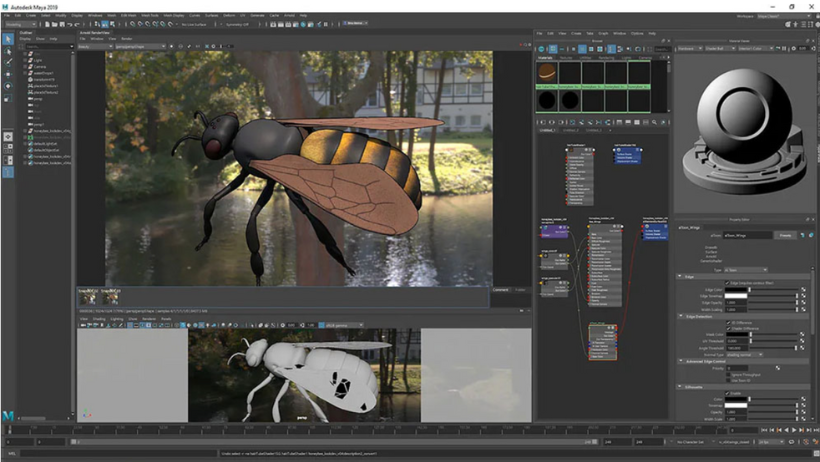820x462 pixels.
Task: Click the Open Scene folder icon
Action: point(54,24)
